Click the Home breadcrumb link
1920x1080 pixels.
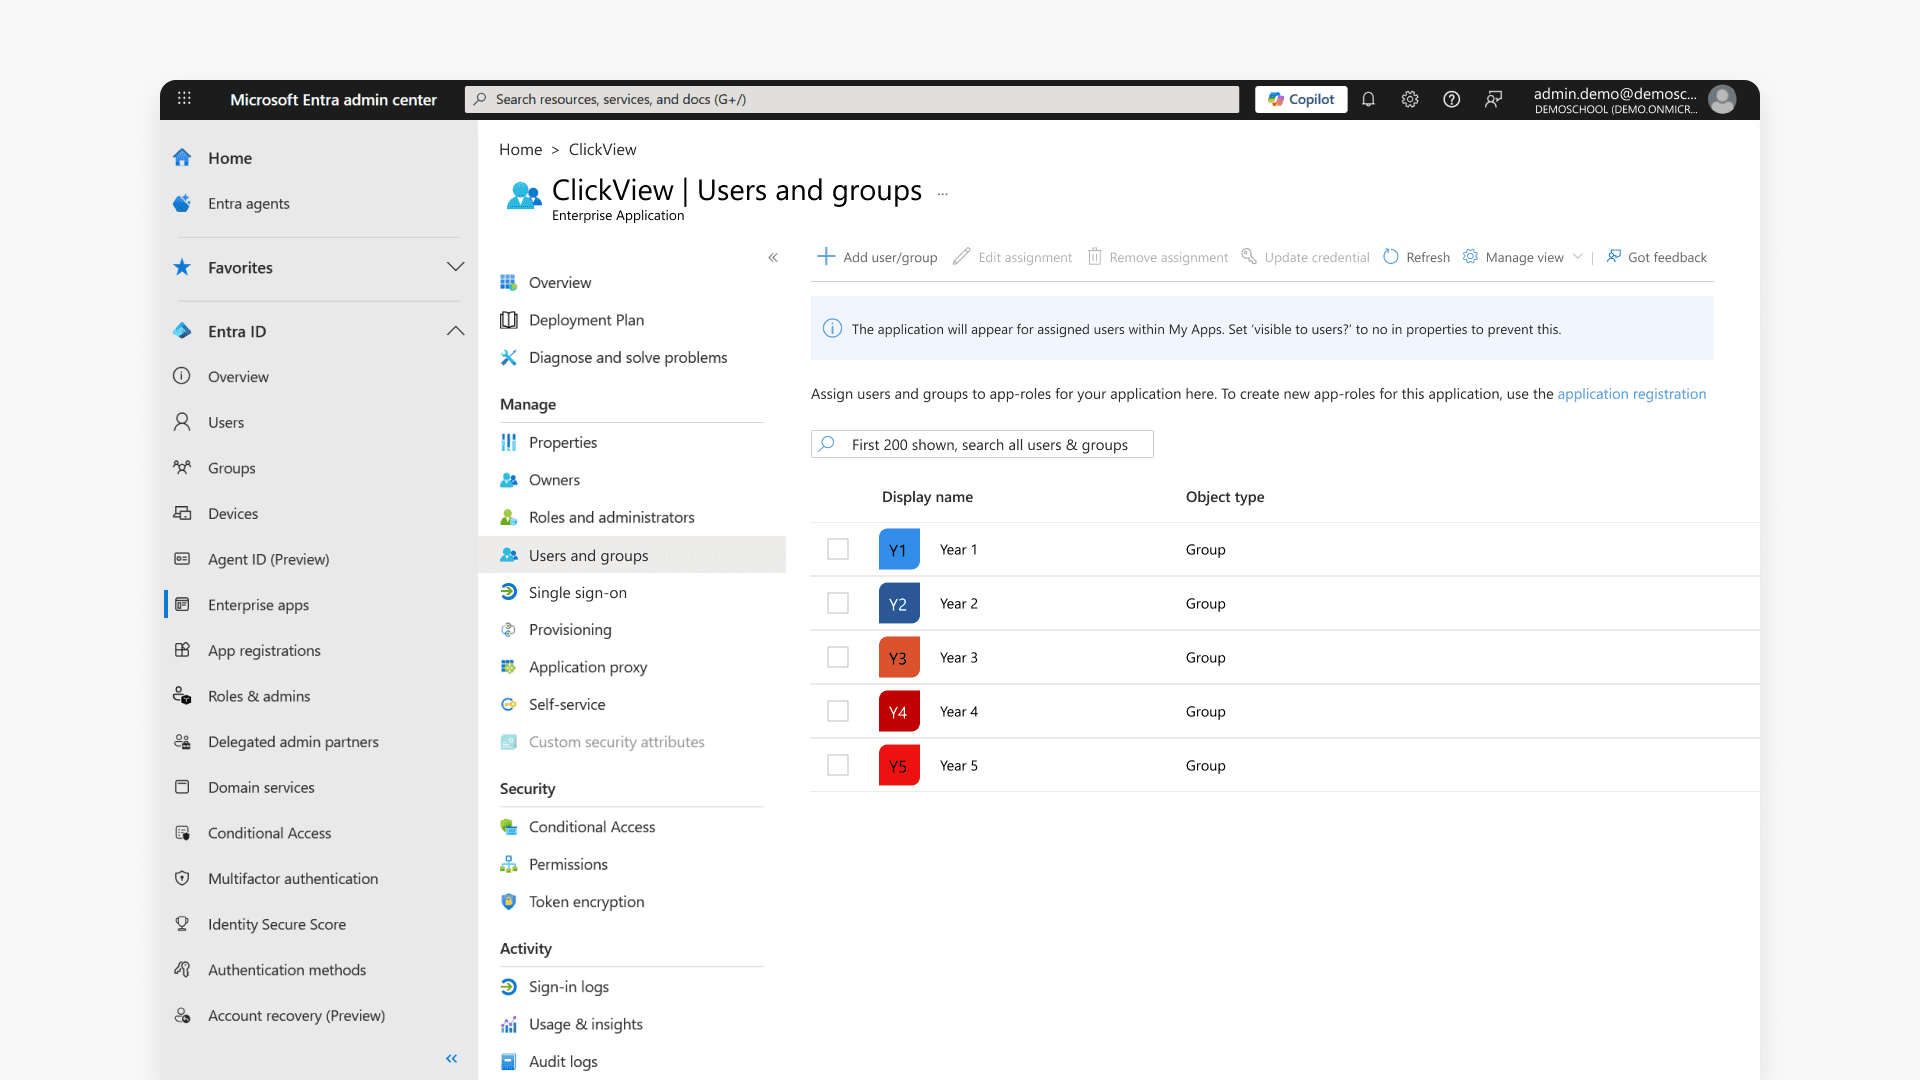[520, 149]
